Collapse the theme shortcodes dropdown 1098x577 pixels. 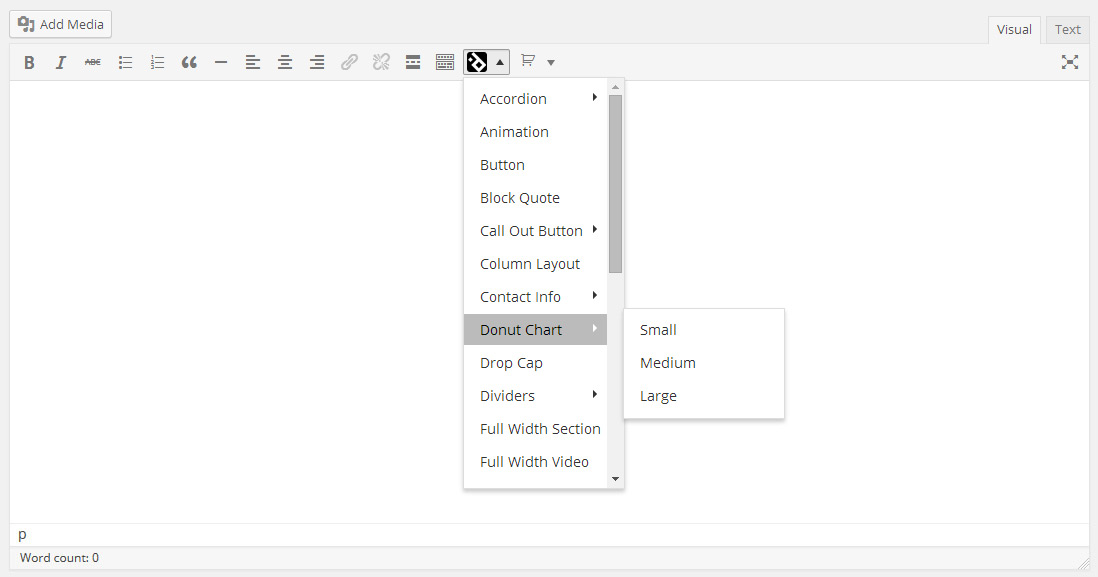pos(487,62)
